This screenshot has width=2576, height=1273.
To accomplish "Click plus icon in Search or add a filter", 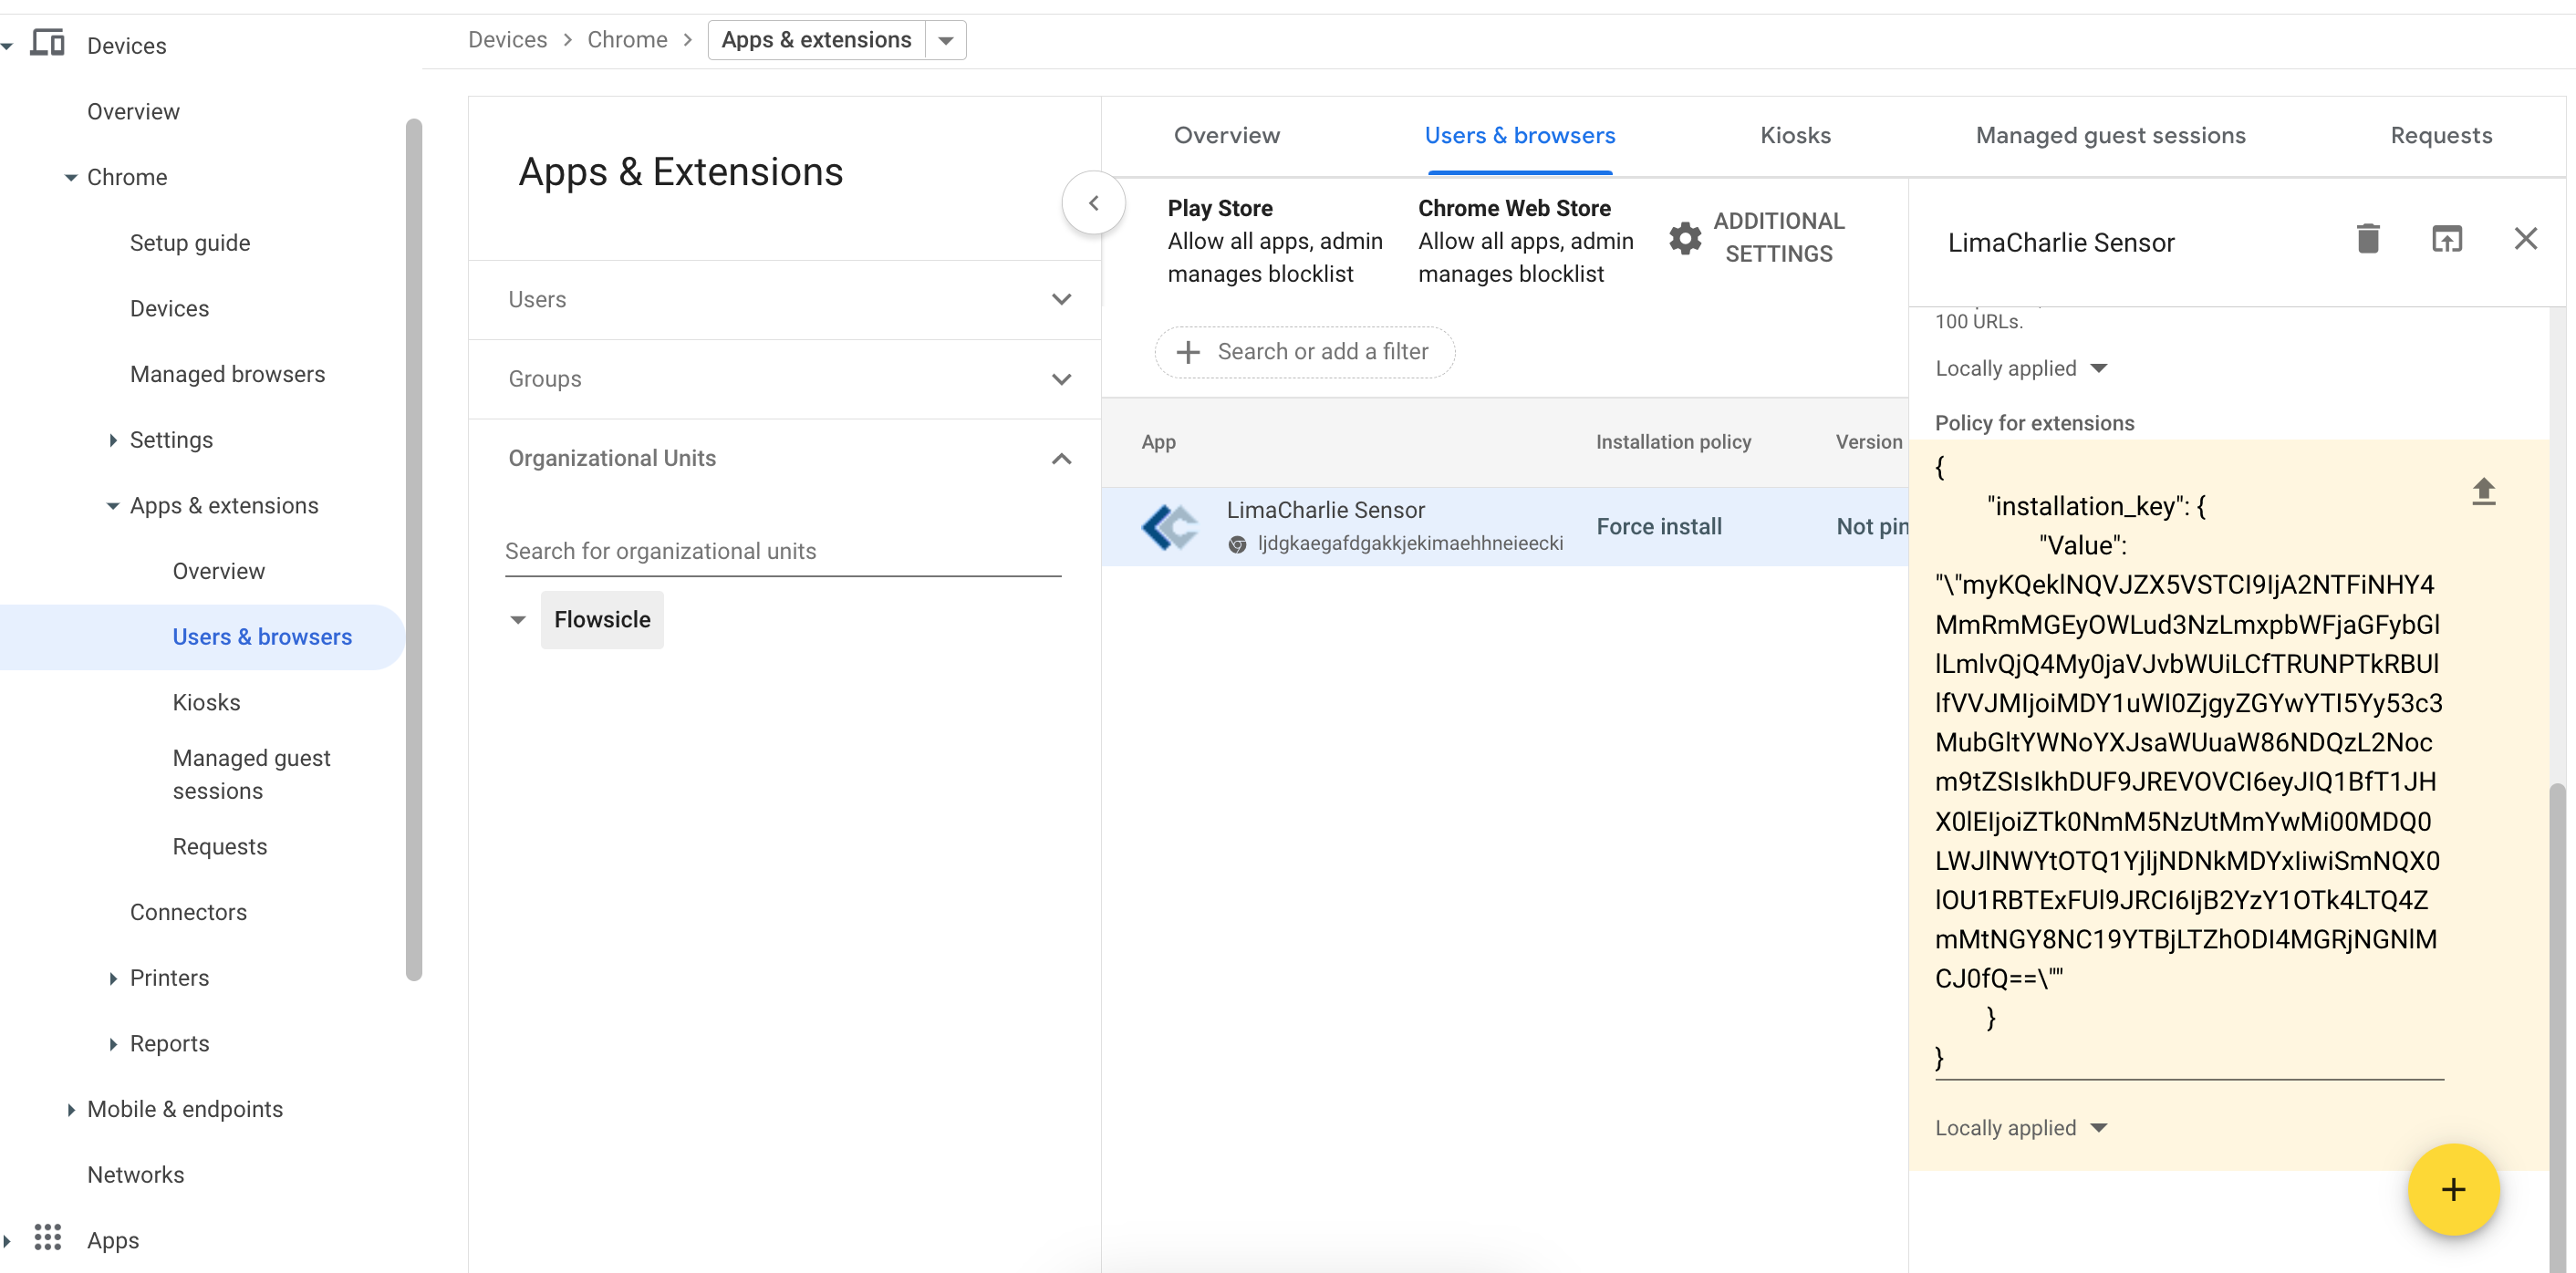I will coord(1187,352).
